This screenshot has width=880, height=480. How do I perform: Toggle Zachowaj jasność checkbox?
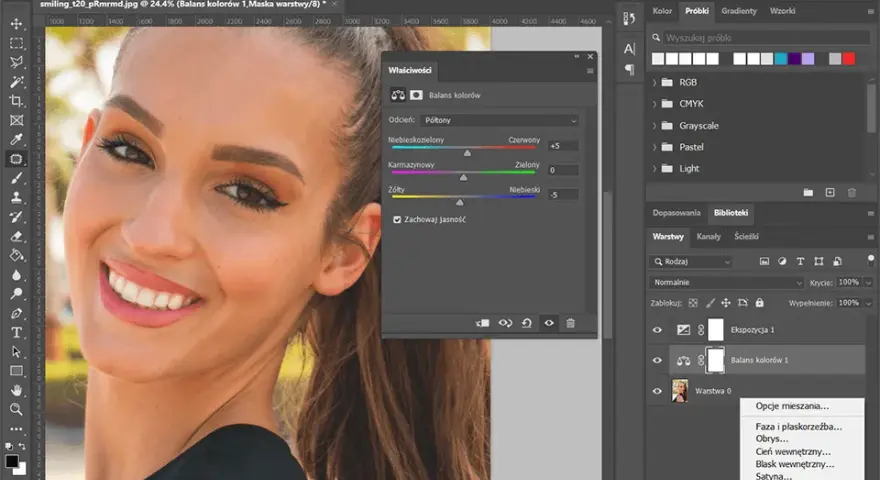(x=397, y=220)
